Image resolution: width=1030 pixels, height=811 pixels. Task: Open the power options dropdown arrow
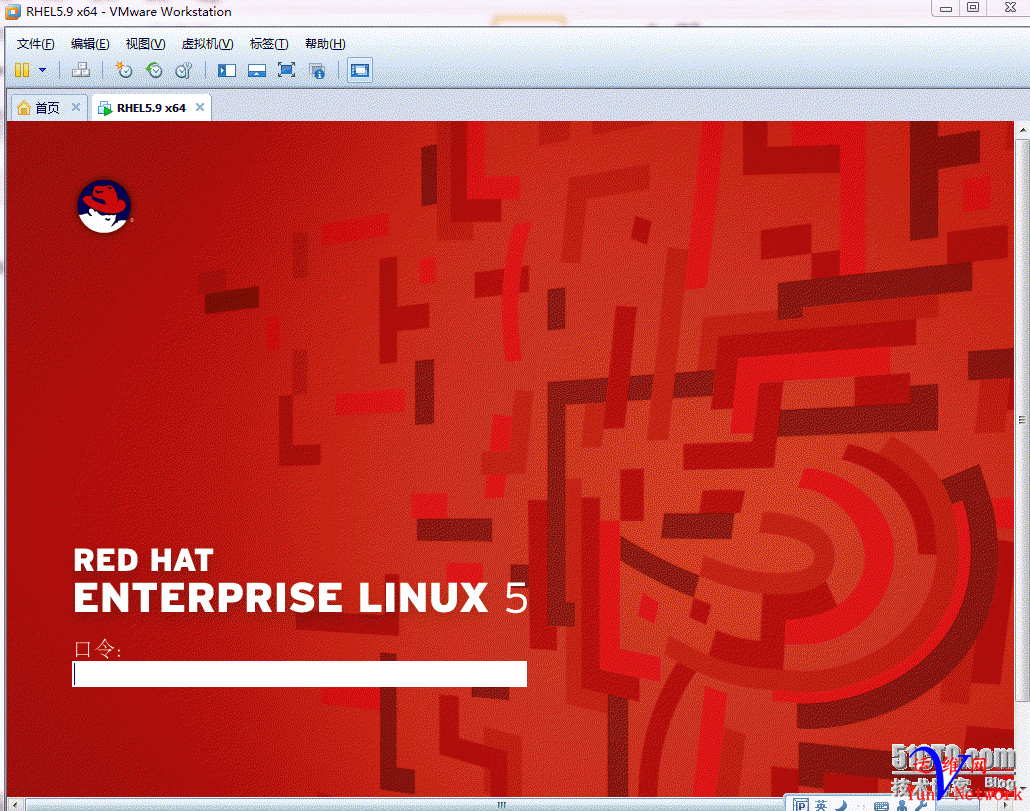tap(43, 70)
